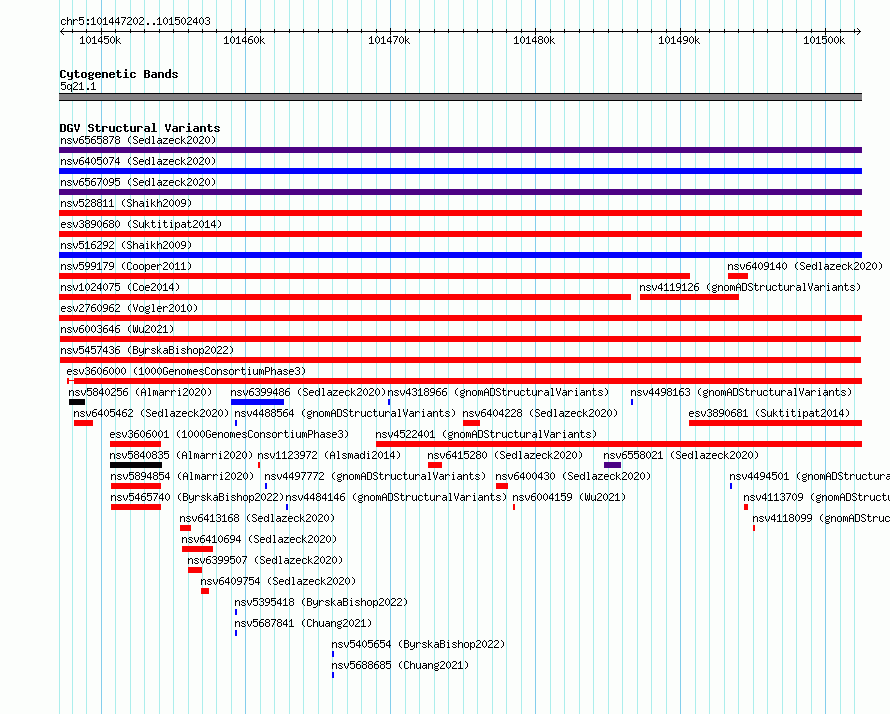The width and height of the screenshot is (890, 714).
Task: Select nsv4119126 gnomAD variant label
Action: tap(750, 287)
